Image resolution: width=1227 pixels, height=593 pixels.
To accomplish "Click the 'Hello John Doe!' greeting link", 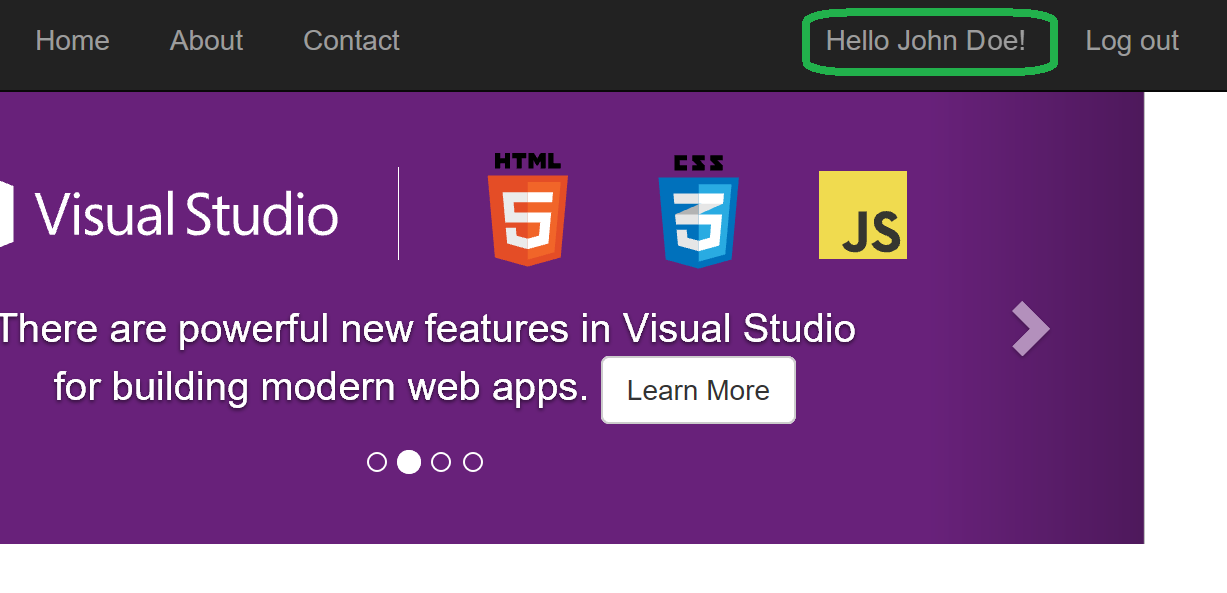I will (x=929, y=41).
